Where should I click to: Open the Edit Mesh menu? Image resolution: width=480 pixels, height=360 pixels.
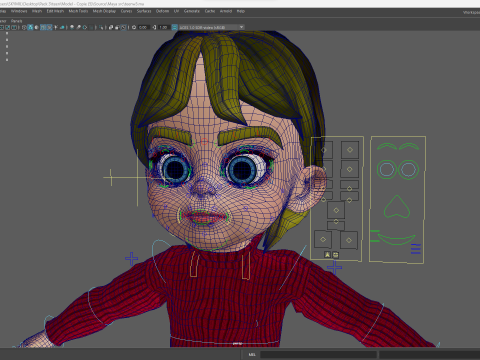[55, 11]
